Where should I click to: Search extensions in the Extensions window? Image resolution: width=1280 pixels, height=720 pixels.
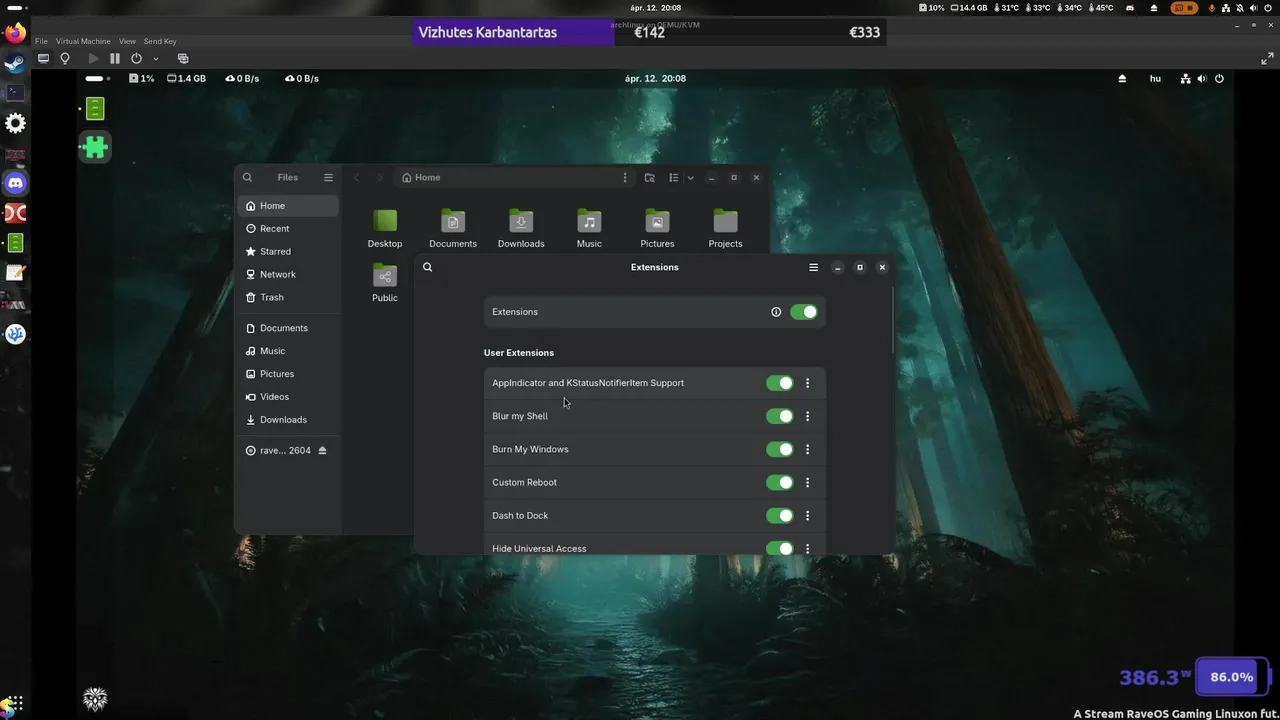pyautogui.click(x=428, y=267)
